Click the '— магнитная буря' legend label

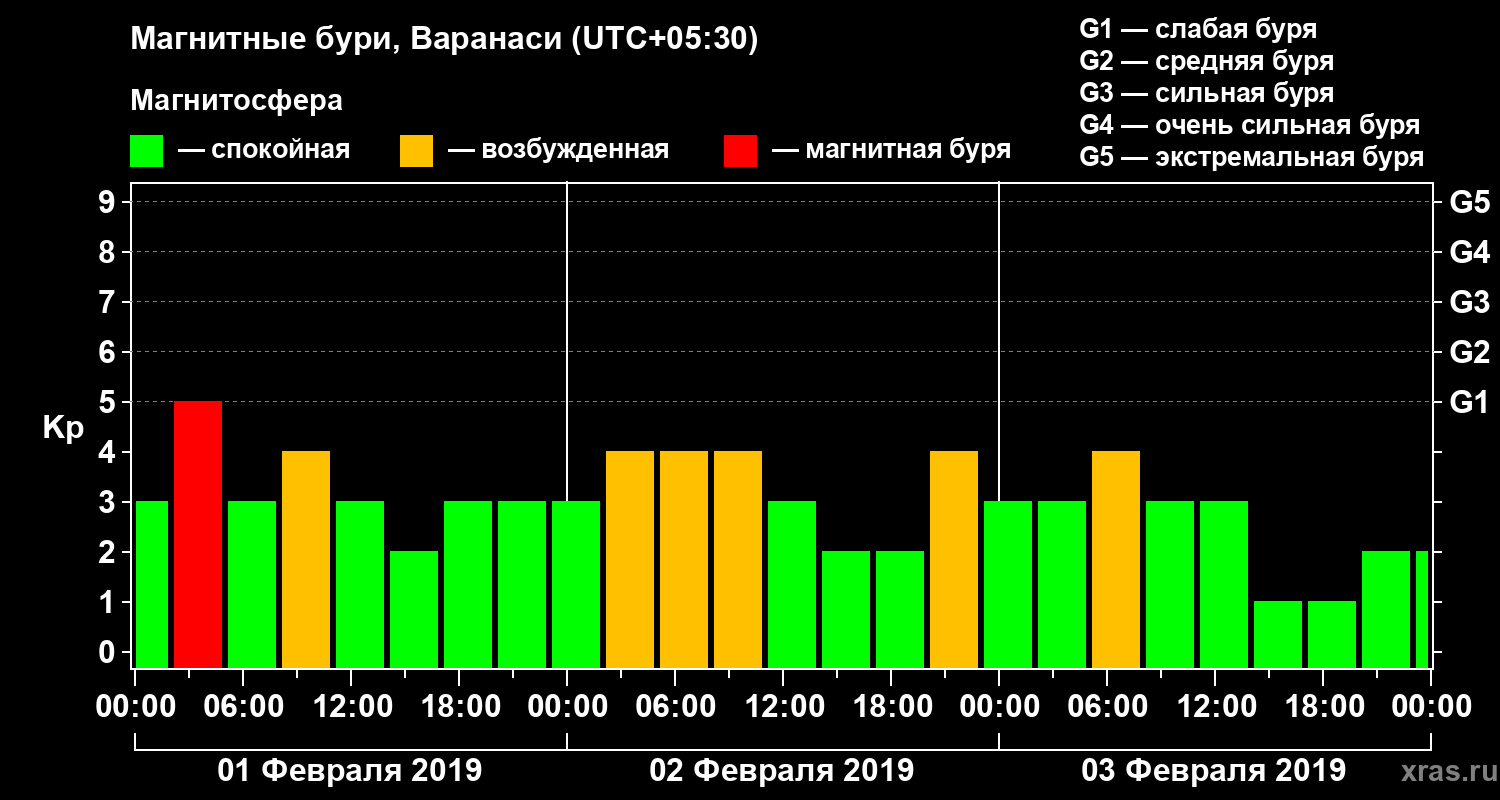892,150
